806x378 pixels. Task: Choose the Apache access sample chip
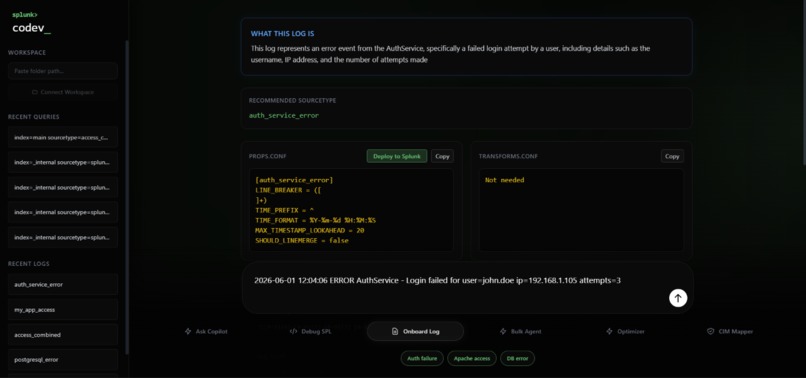pyautogui.click(x=472, y=358)
